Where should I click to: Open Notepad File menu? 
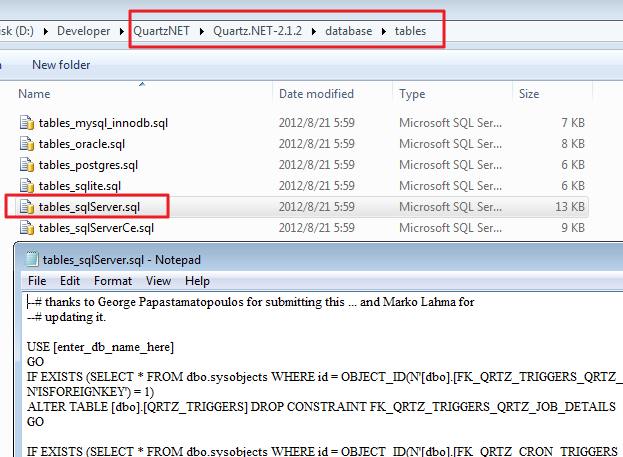37,281
